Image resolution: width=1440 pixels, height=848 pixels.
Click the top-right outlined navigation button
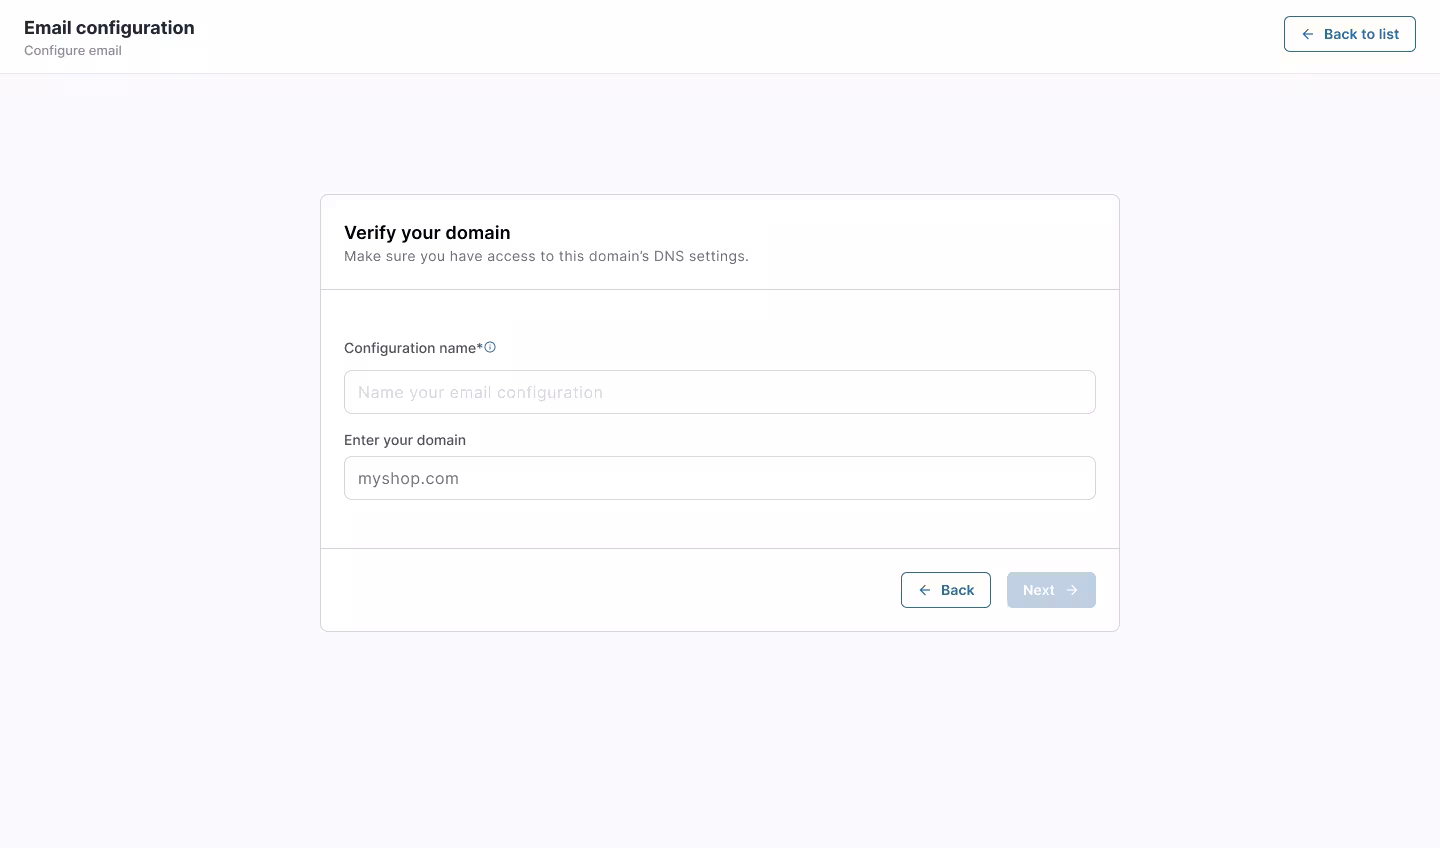tap(1349, 33)
